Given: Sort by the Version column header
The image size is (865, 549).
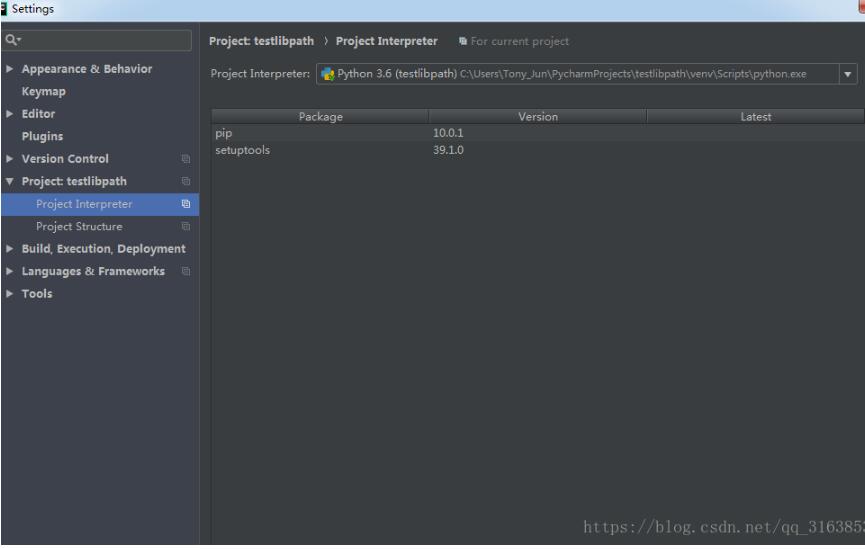Looking at the screenshot, I should coord(537,117).
